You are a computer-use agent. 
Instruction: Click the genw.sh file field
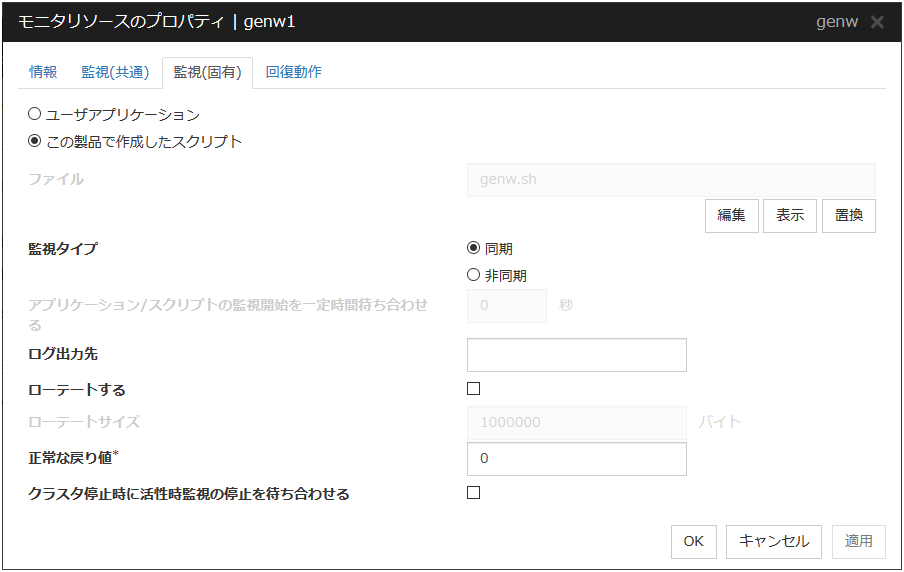[x=670, y=180]
